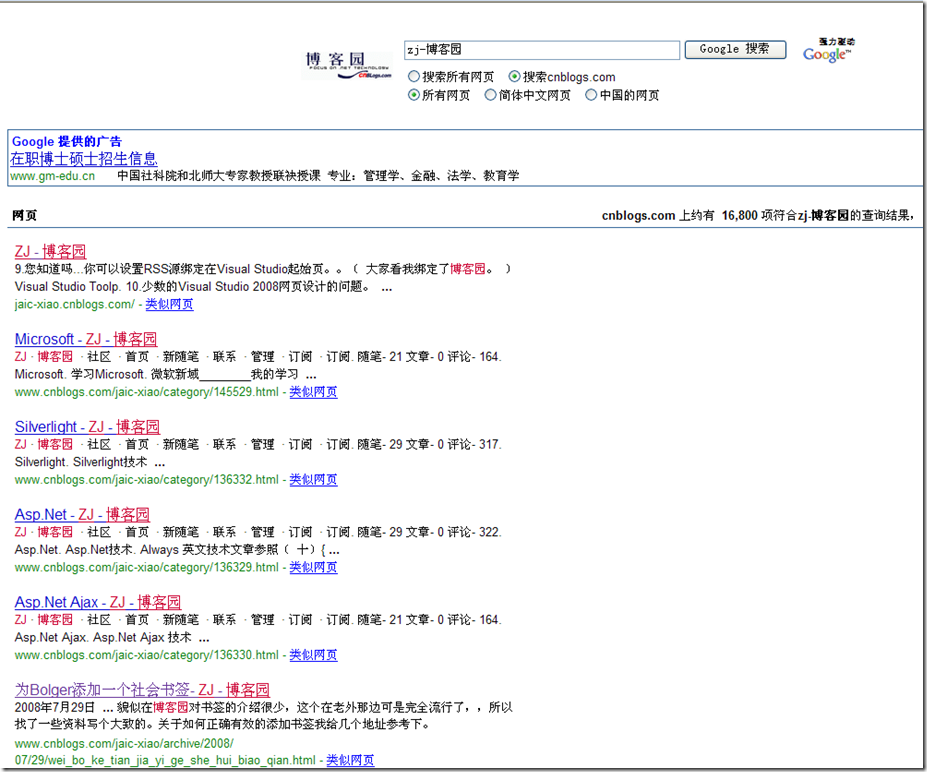Click the Google 搜索 button

(x=735, y=50)
